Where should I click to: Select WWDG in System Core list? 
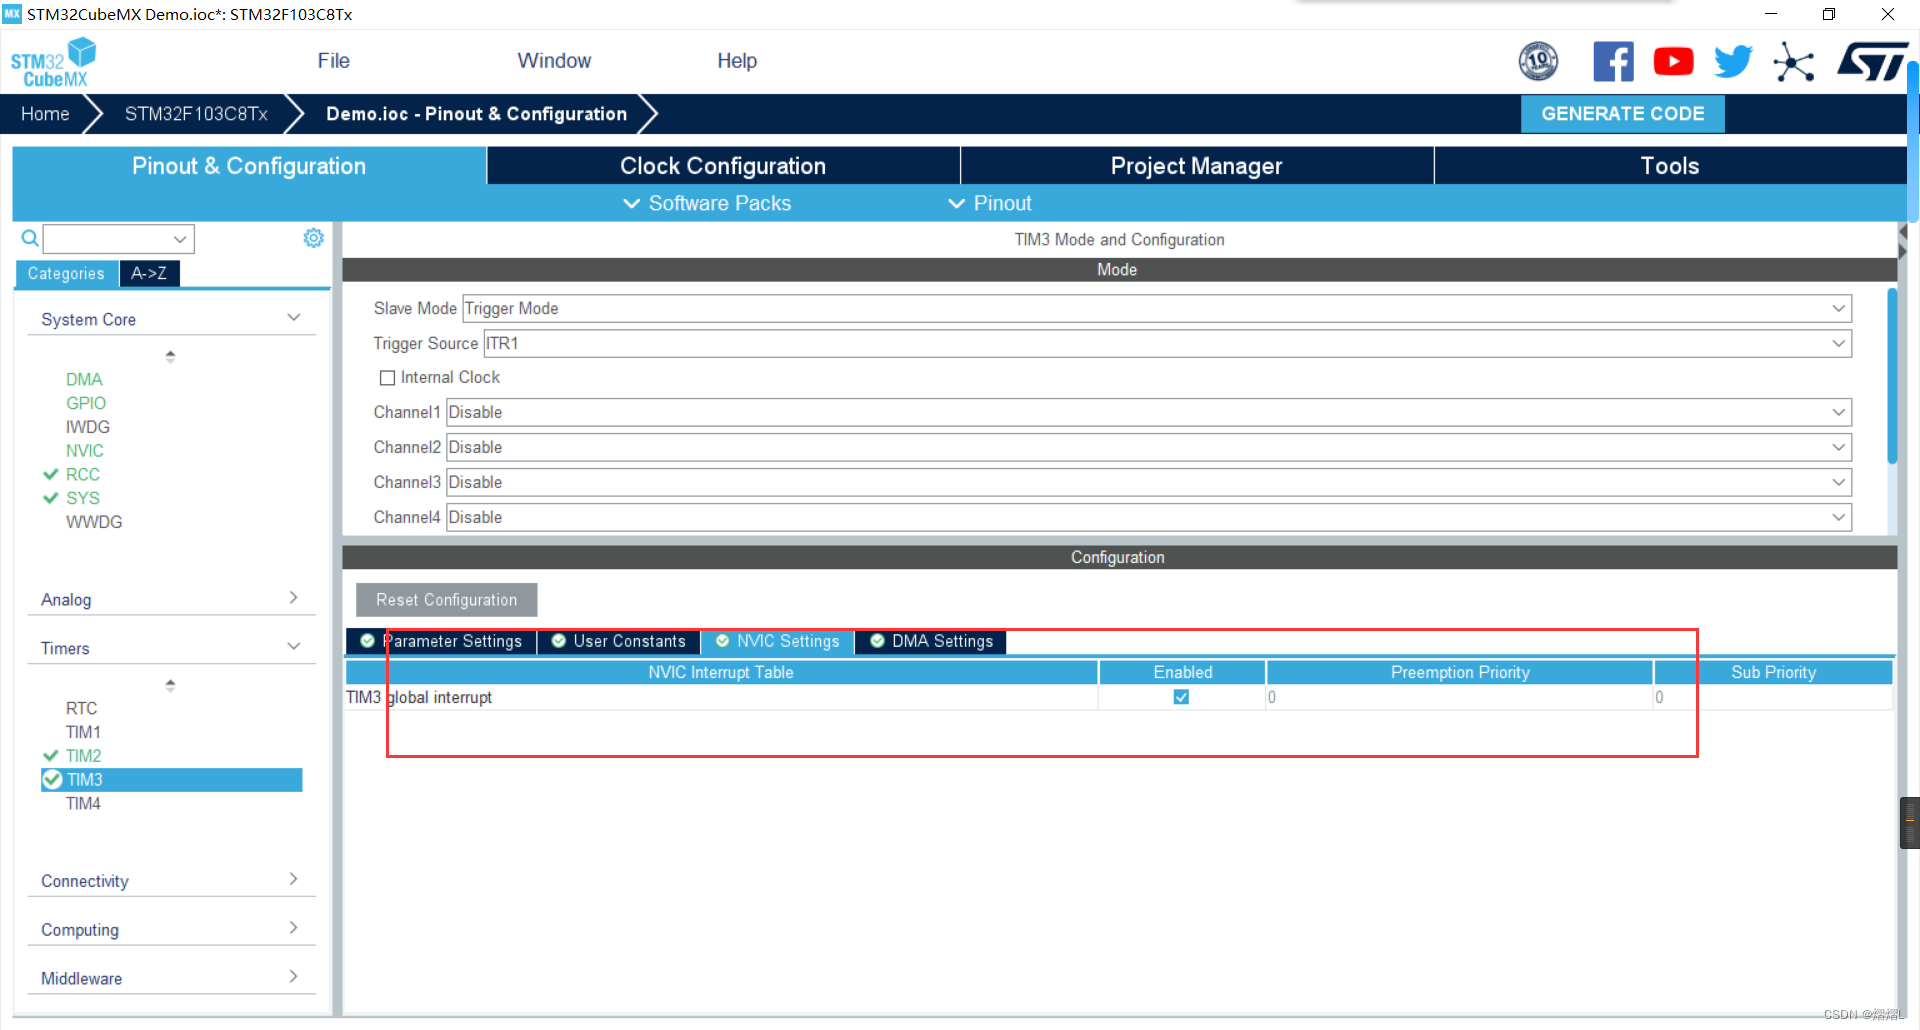[94, 522]
